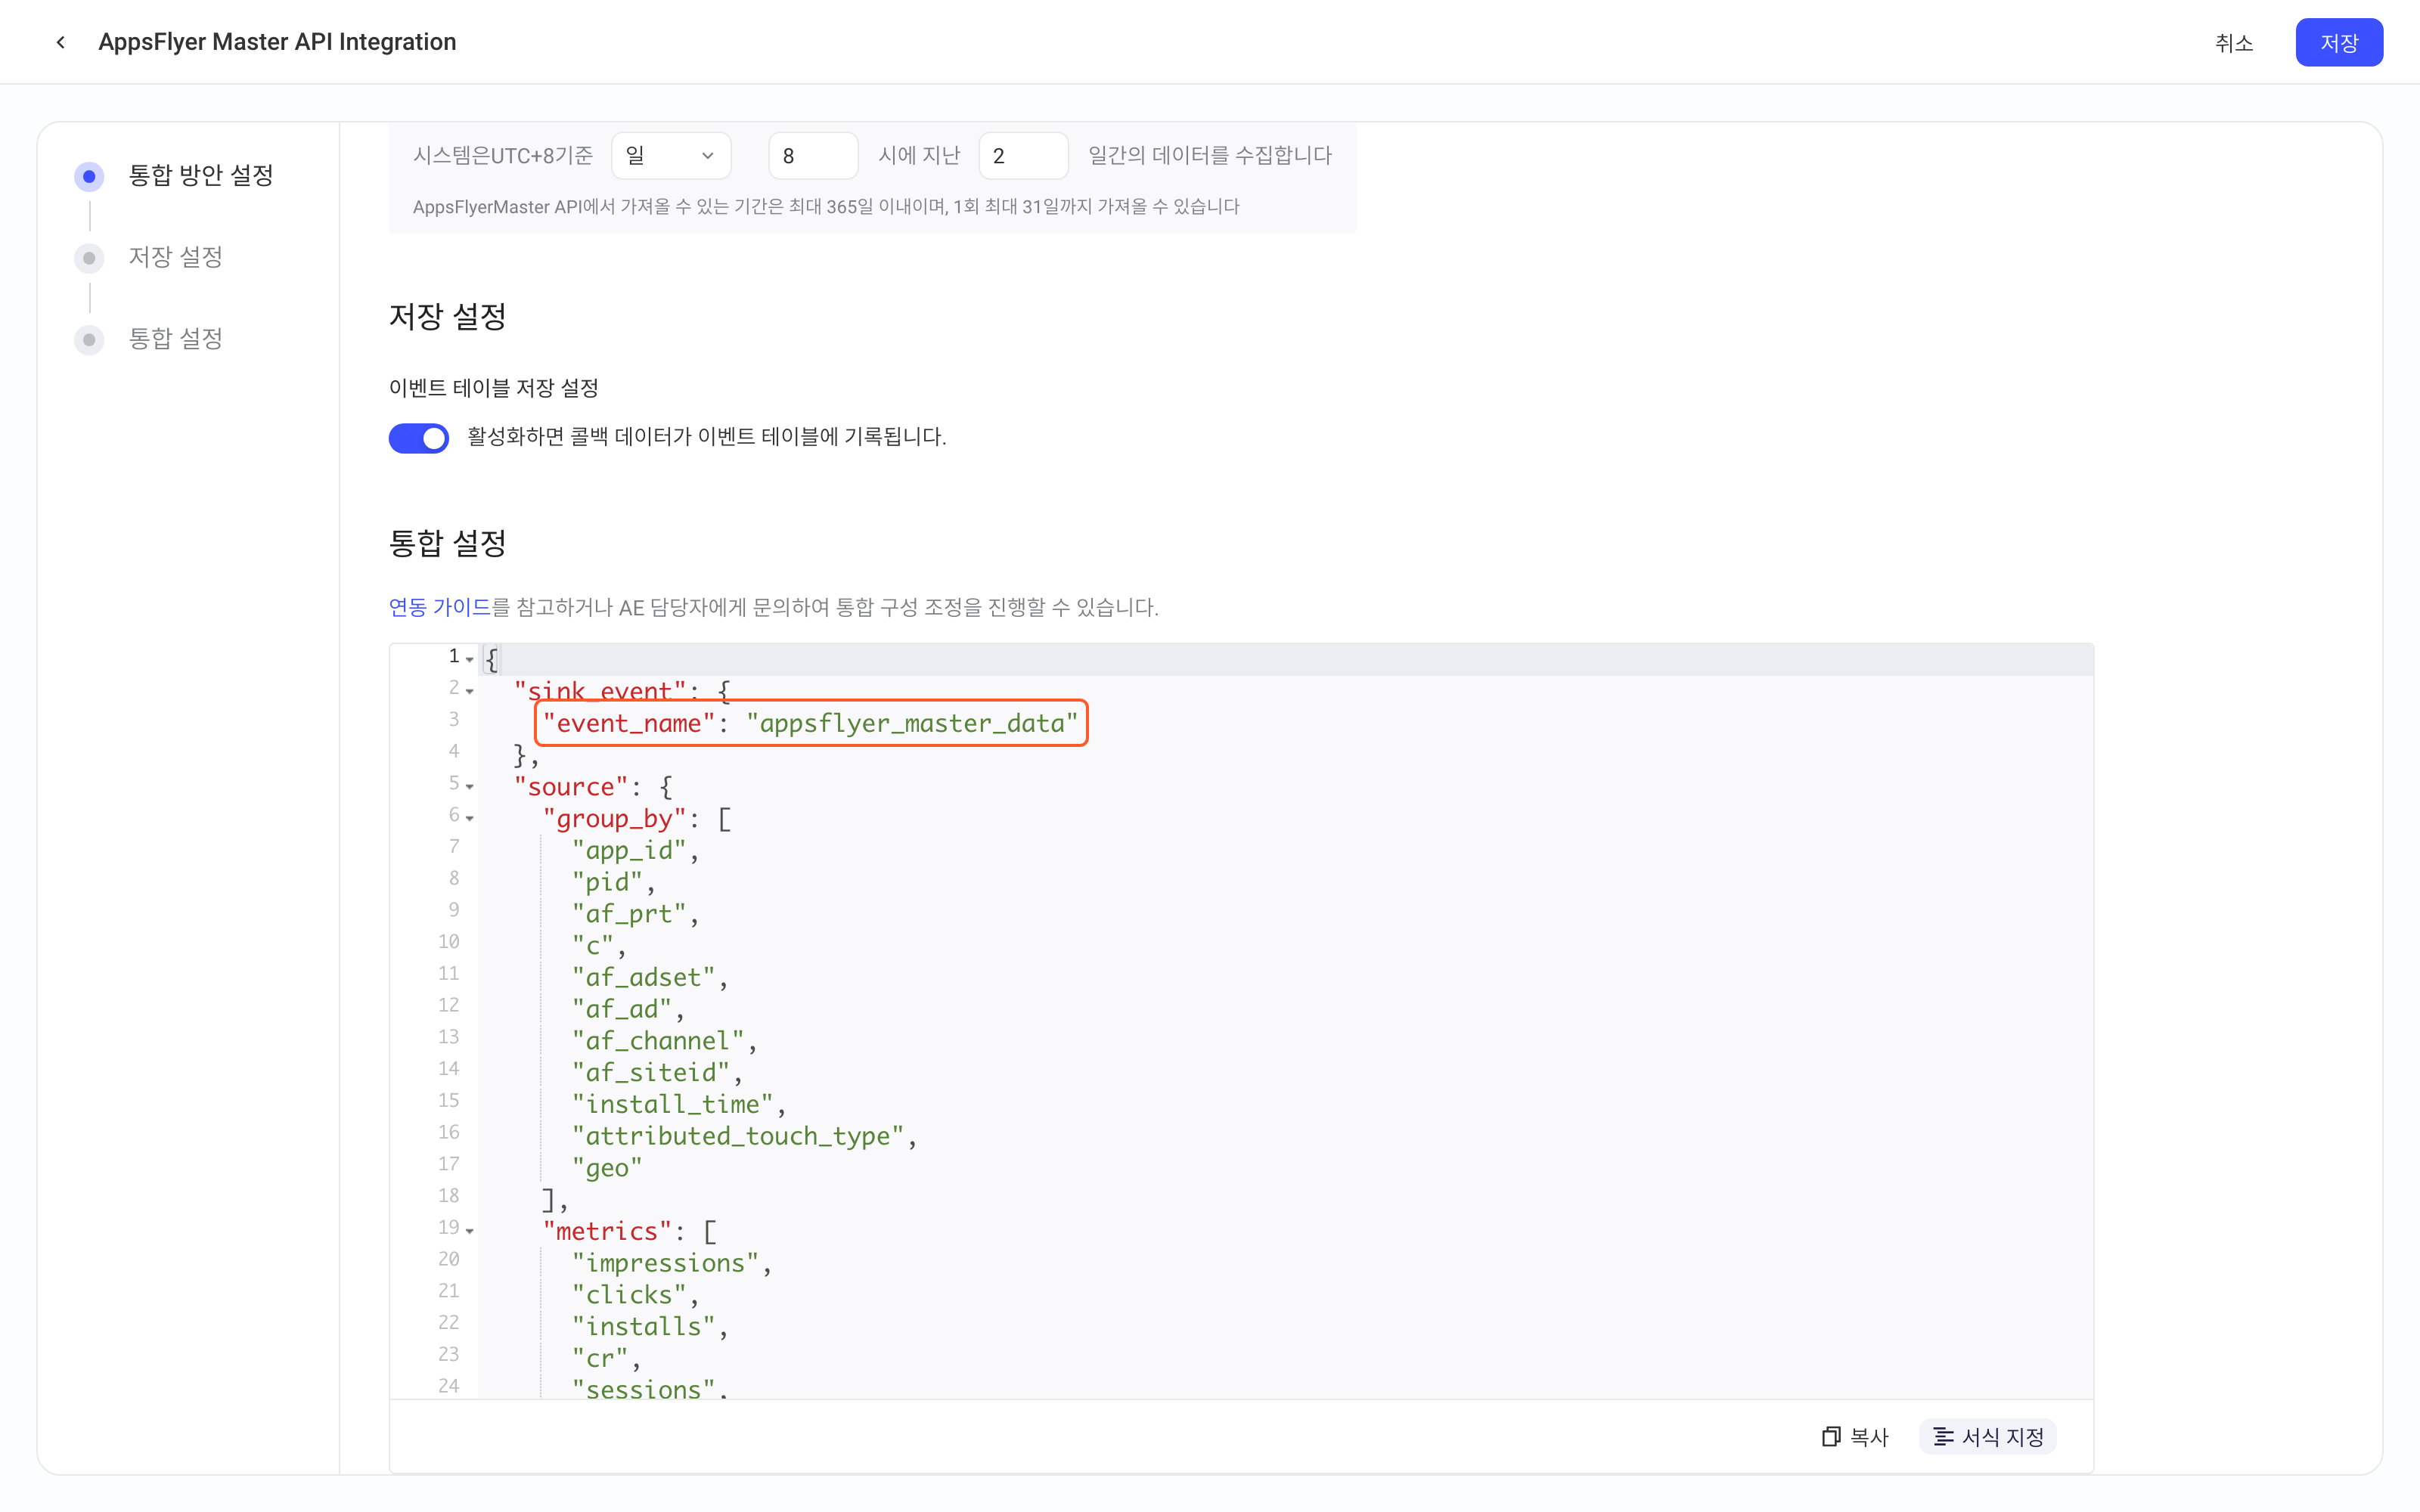Collapse the group_by array fold arrow
Screen dimensions: 2420x1512
click(470, 818)
